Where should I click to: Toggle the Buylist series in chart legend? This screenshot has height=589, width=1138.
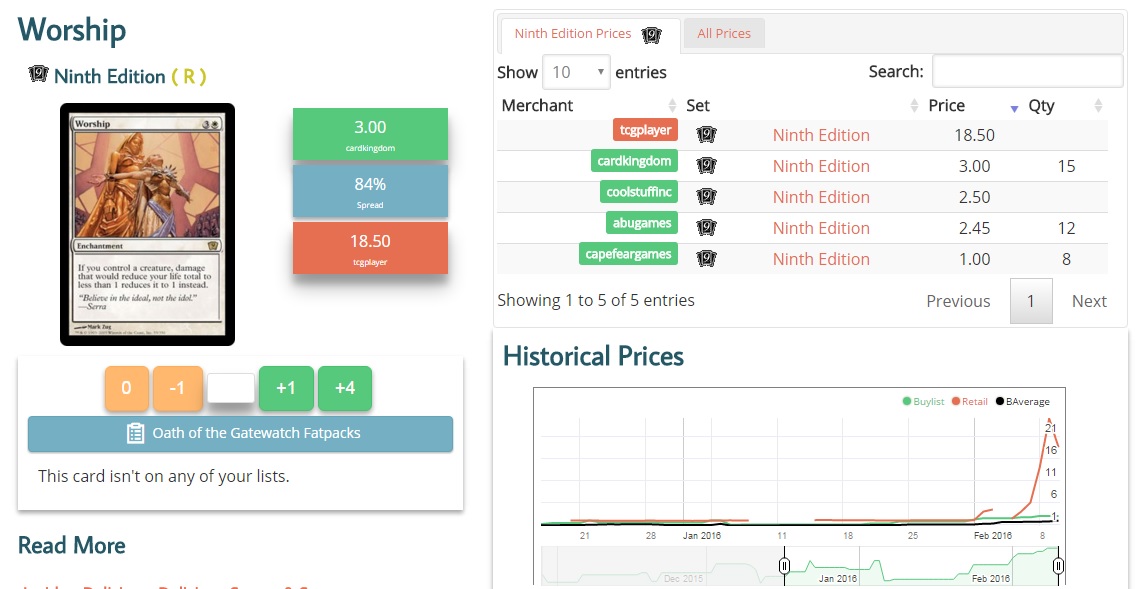coord(927,402)
